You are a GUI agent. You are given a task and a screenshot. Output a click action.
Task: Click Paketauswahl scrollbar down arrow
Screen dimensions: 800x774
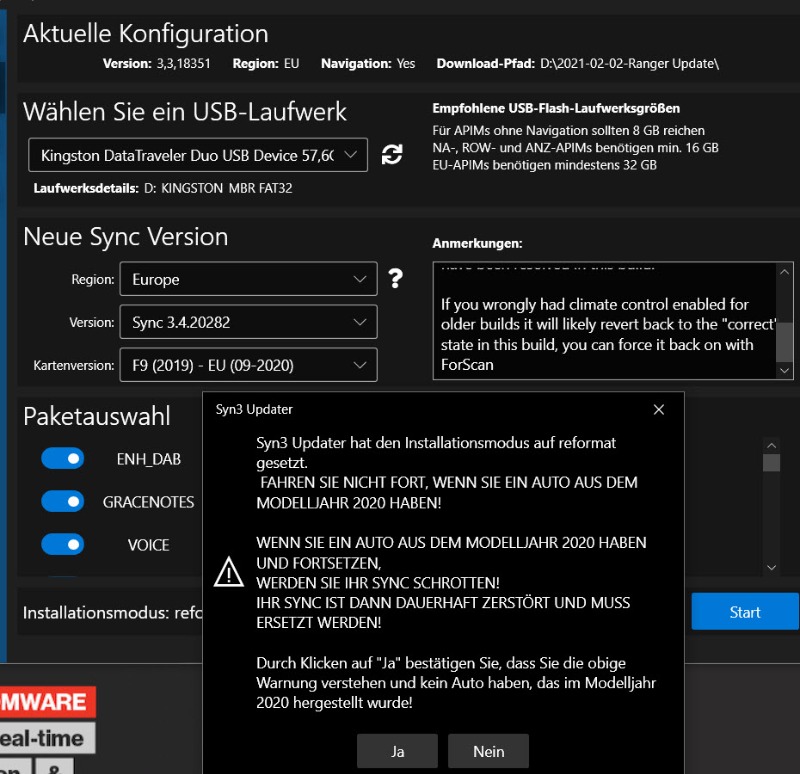771,567
